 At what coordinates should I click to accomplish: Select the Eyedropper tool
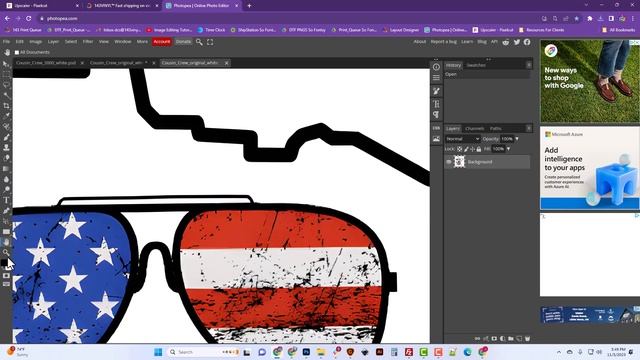pyautogui.click(x=6, y=116)
